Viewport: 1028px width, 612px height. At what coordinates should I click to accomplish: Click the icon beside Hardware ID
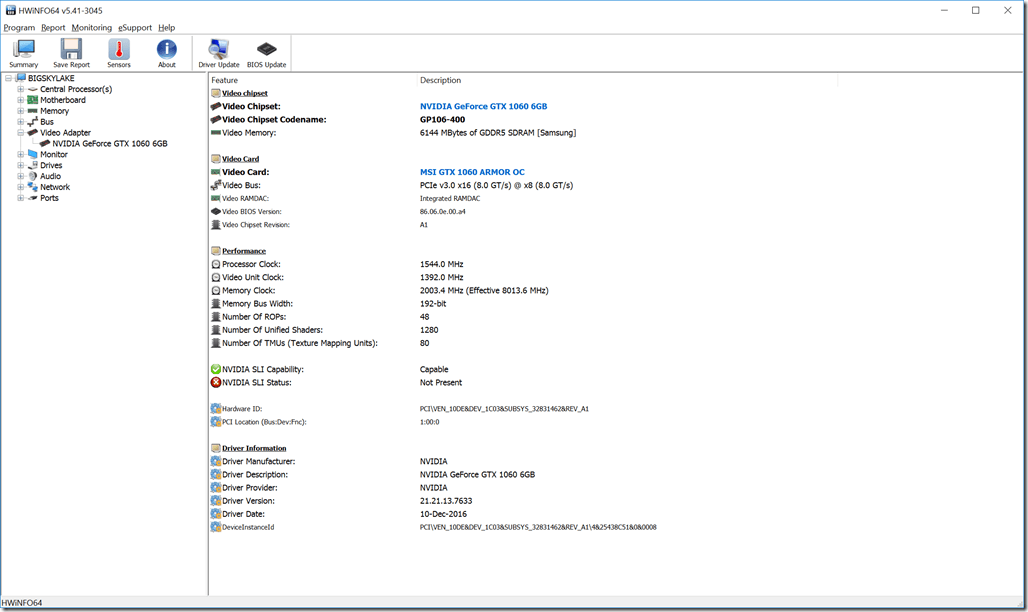coord(216,409)
